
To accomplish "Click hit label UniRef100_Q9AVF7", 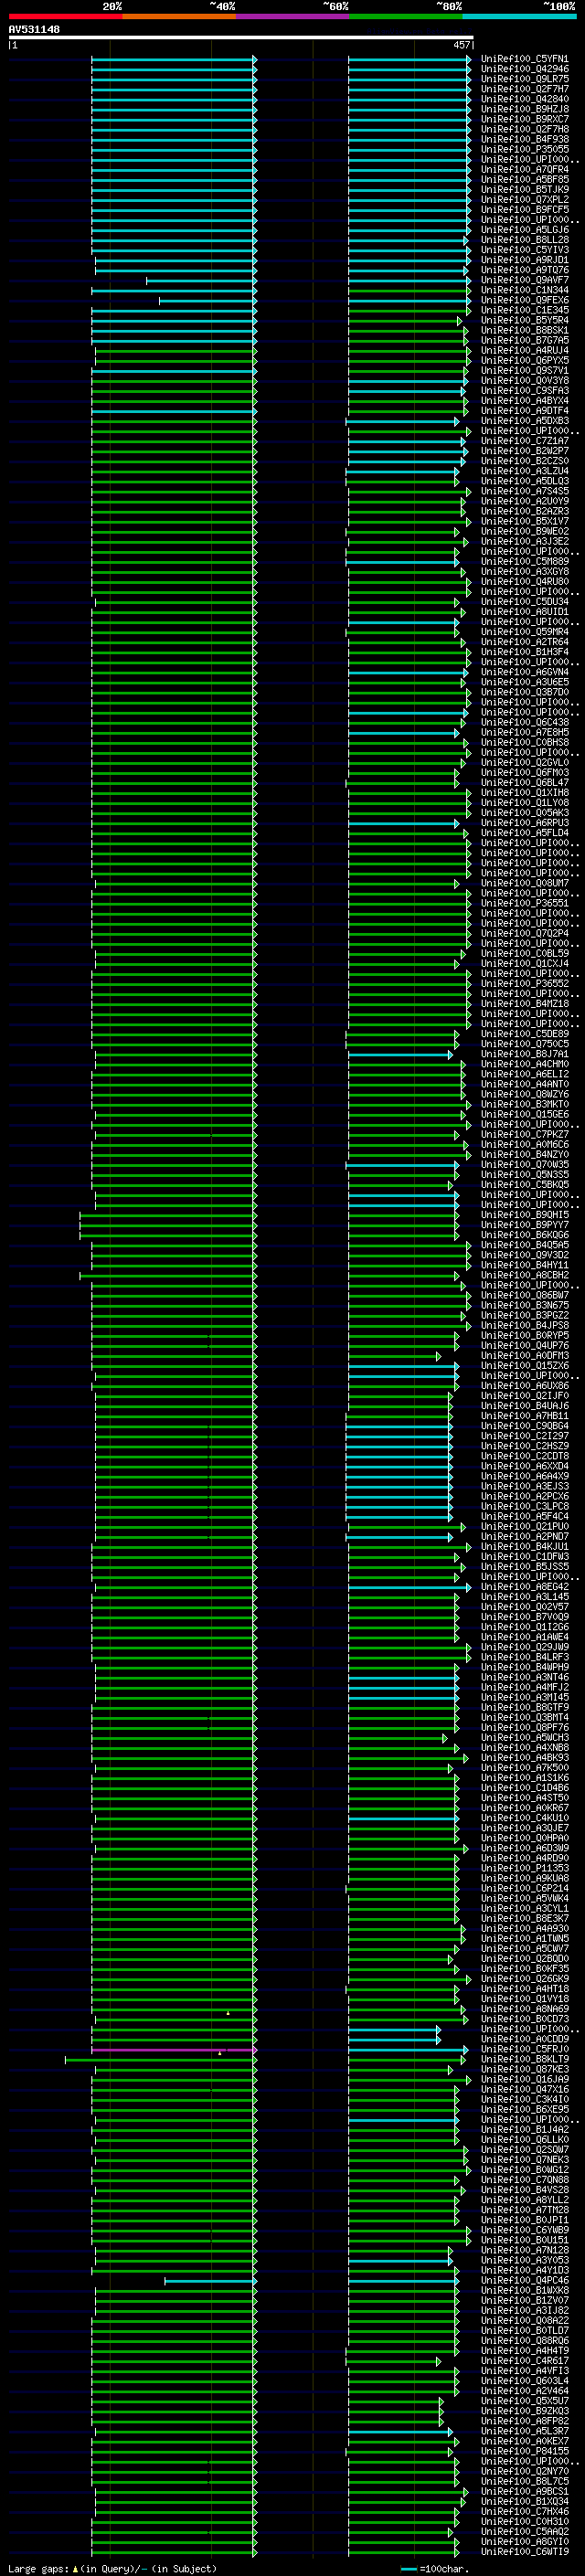I will 525,280.
